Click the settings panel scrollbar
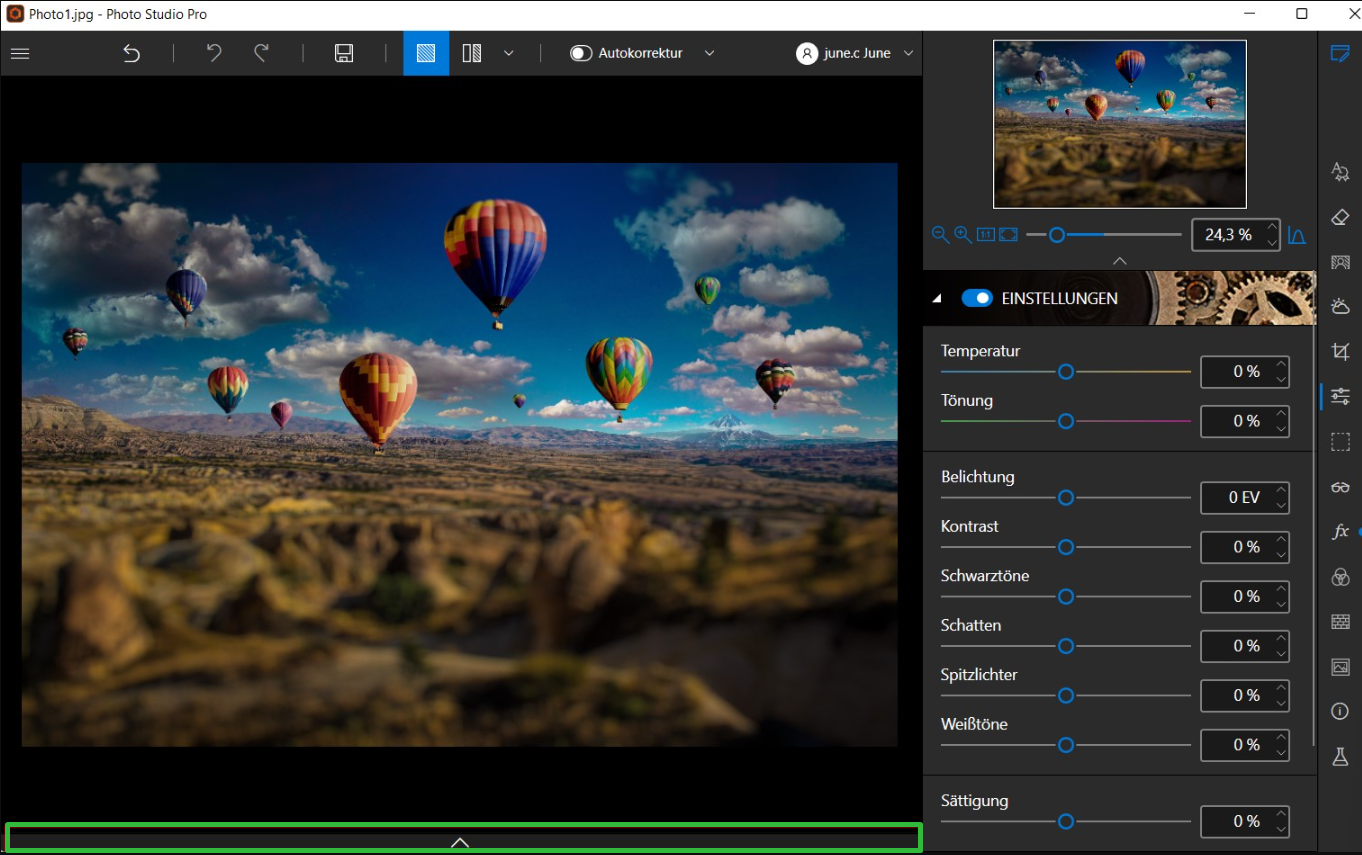Viewport: 1362px width, 855px height. coord(1314,536)
